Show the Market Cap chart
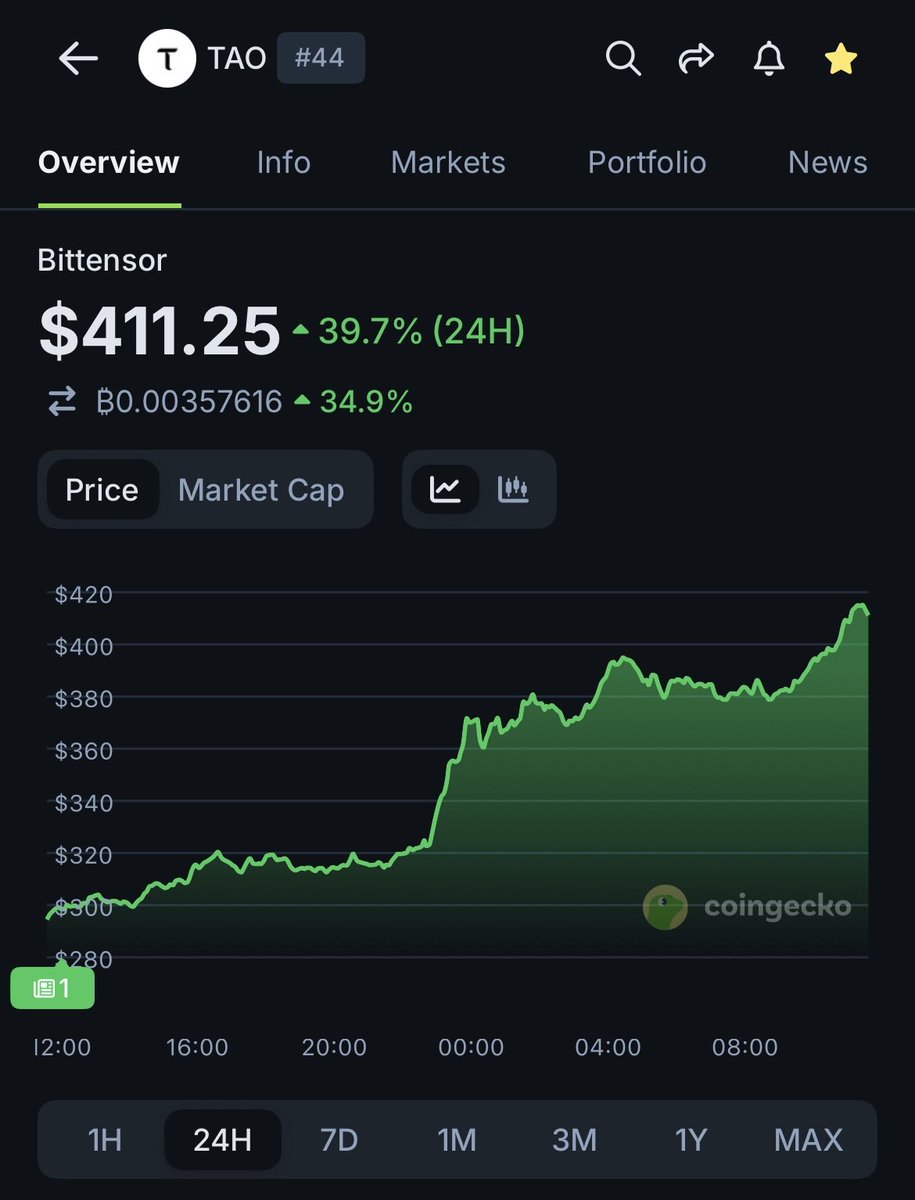Image resolution: width=915 pixels, height=1200 pixels. pos(260,490)
